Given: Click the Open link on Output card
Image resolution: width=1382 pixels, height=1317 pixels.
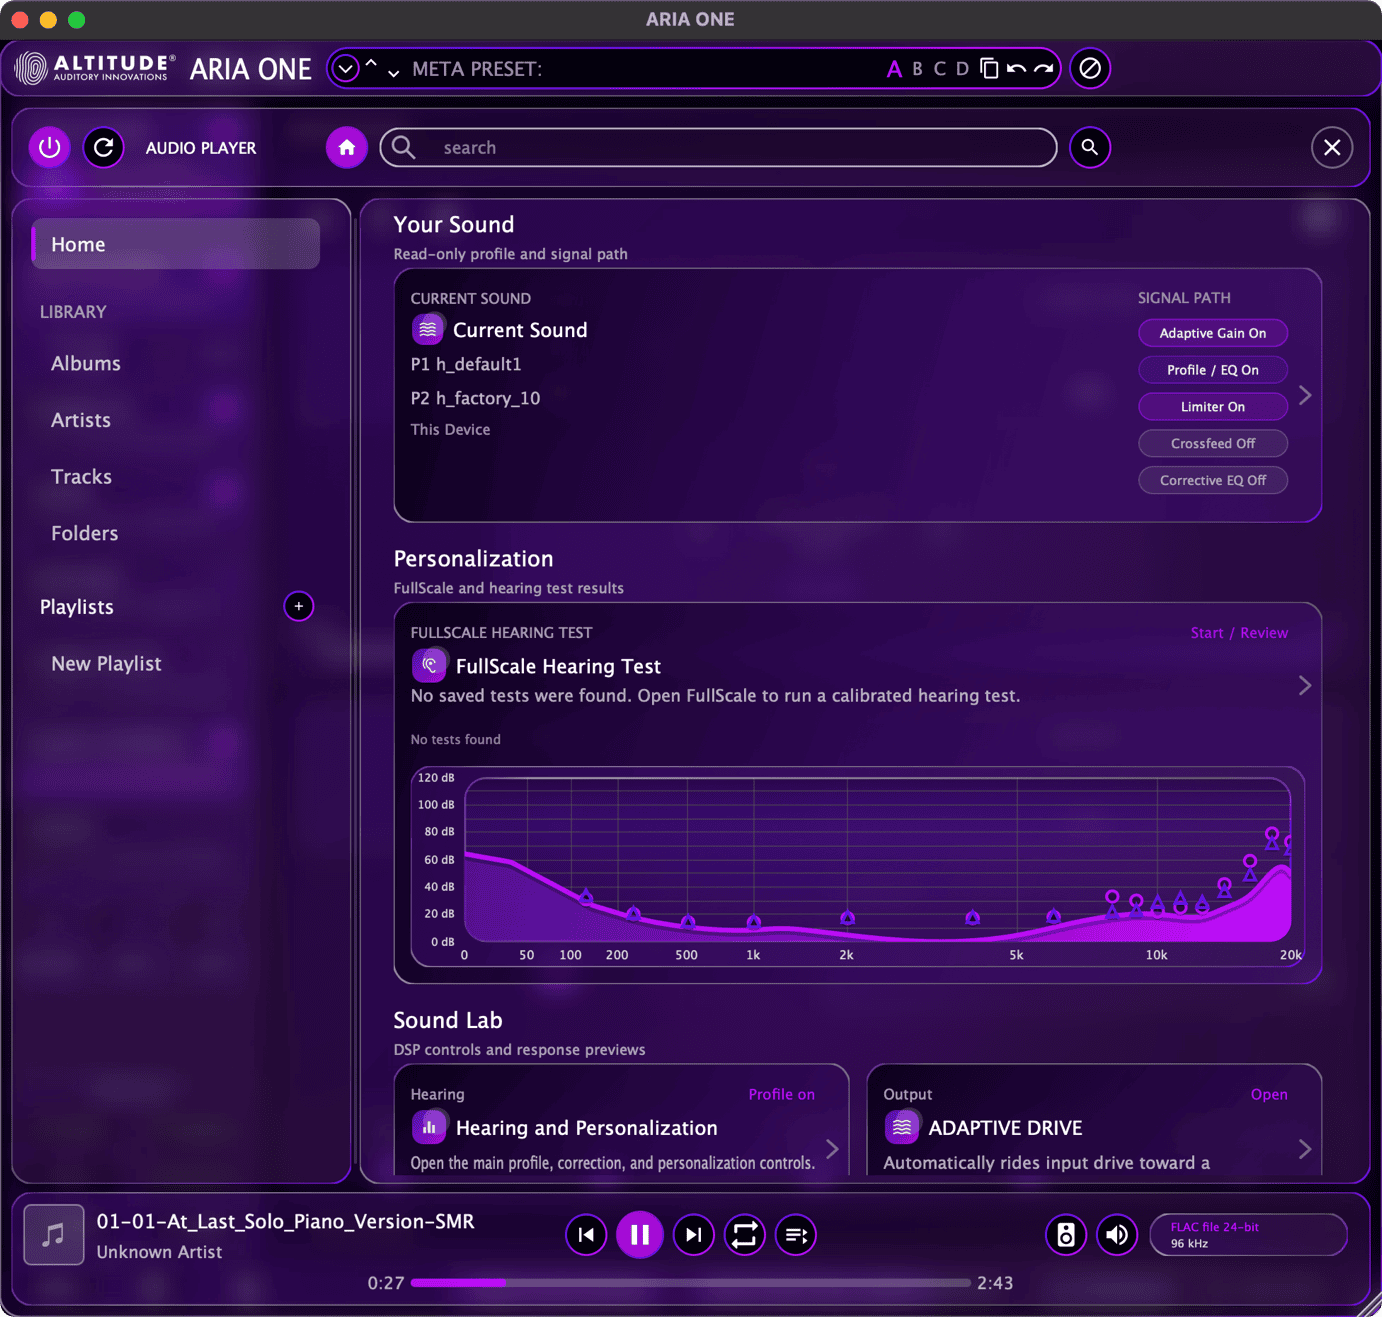Looking at the screenshot, I should pyautogui.click(x=1269, y=1095).
